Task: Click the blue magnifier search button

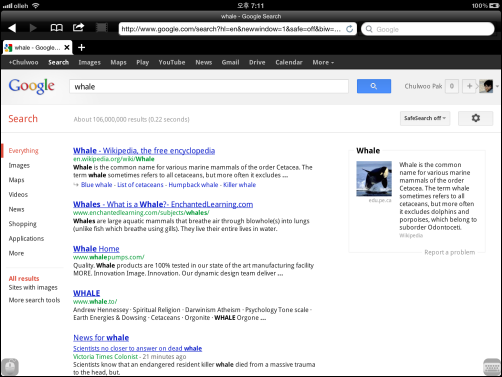Action: 374,86
